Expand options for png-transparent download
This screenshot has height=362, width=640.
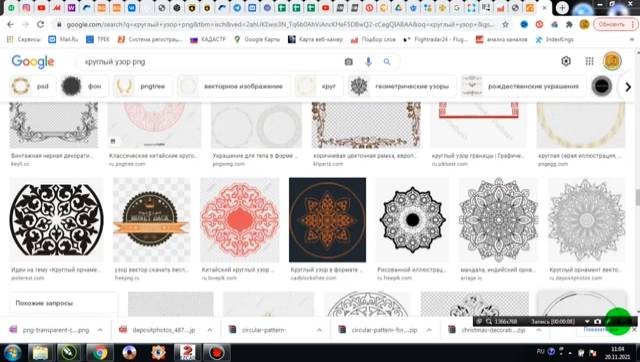[x=100, y=330]
